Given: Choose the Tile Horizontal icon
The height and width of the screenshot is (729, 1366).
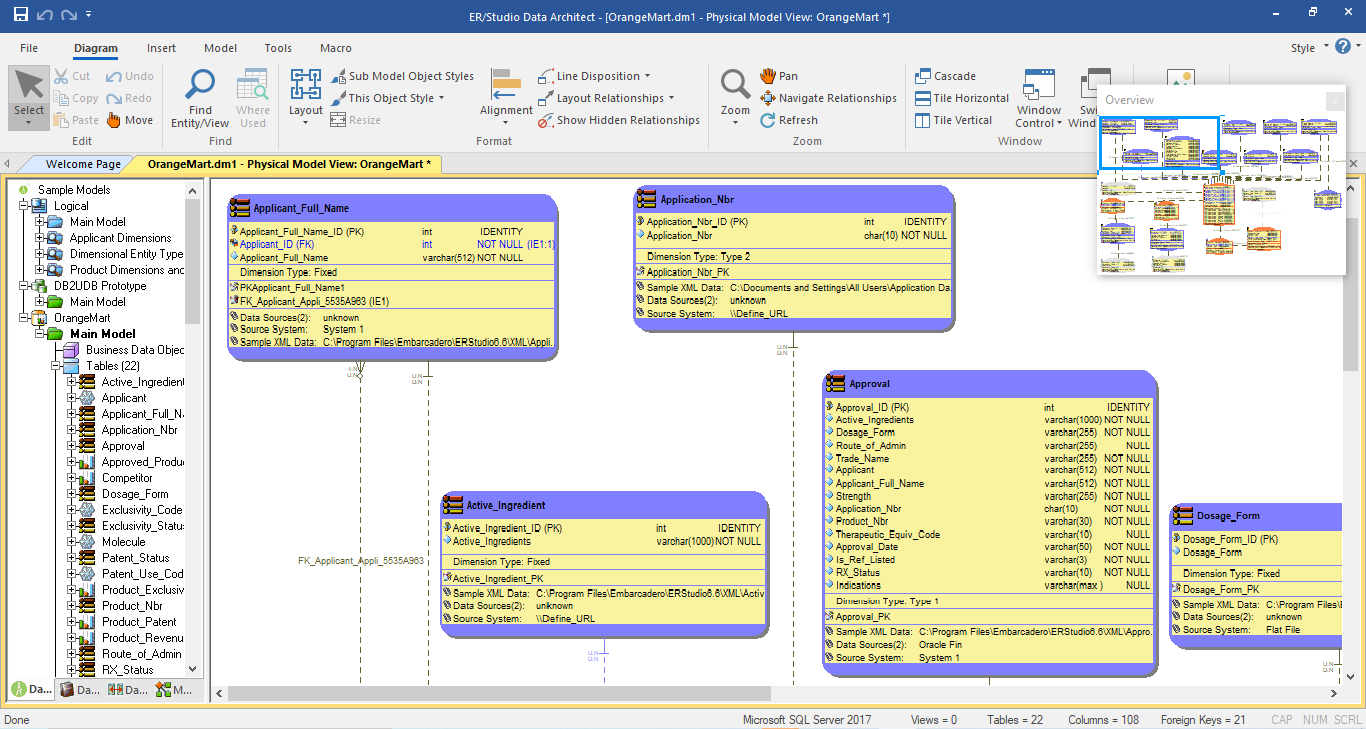Looking at the screenshot, I should click(x=923, y=98).
